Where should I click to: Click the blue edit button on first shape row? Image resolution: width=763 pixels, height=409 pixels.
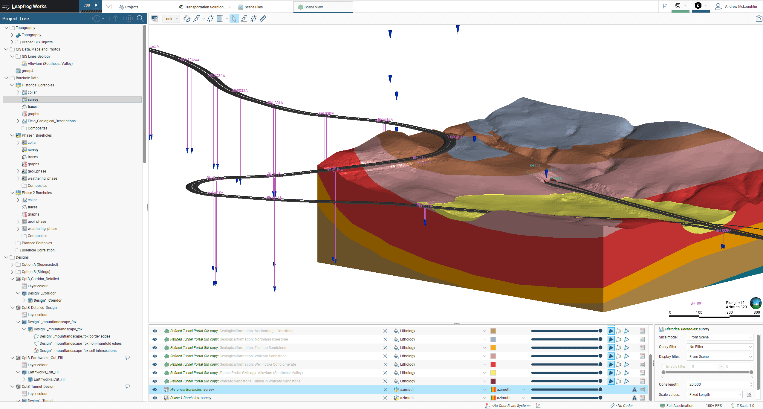pyautogui.click(x=611, y=329)
